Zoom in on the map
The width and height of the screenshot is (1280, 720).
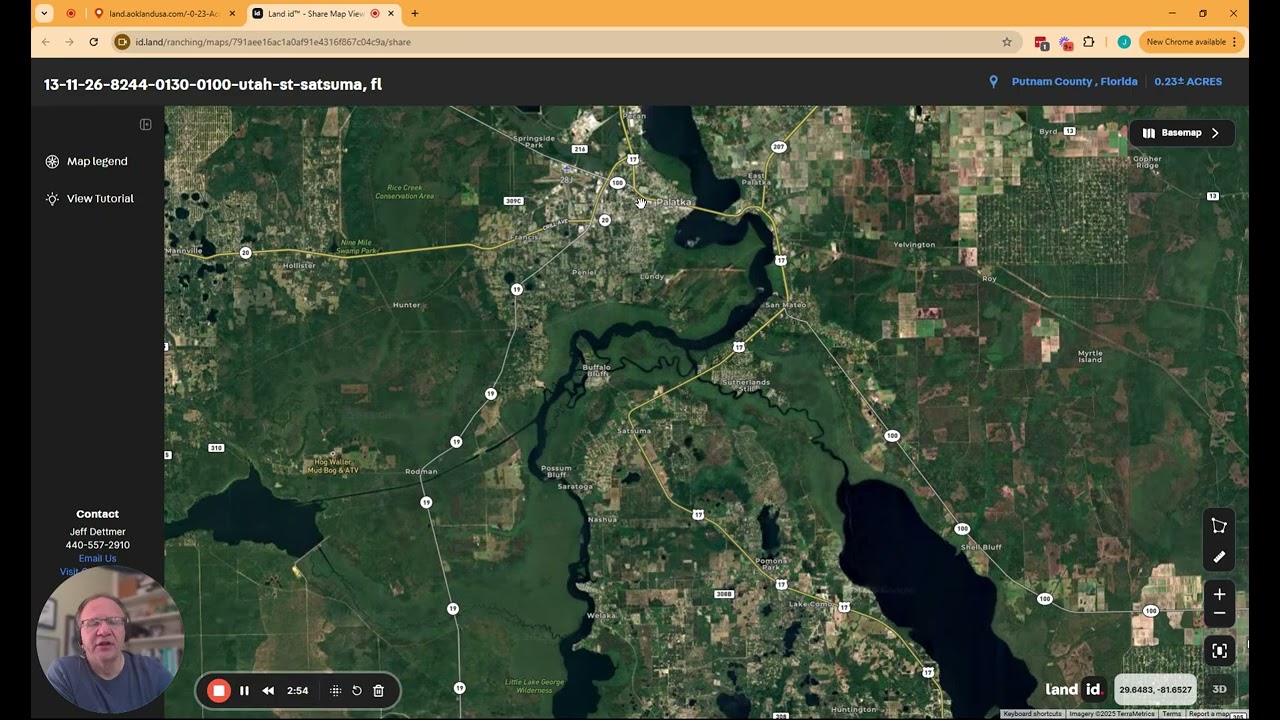pos(1219,595)
